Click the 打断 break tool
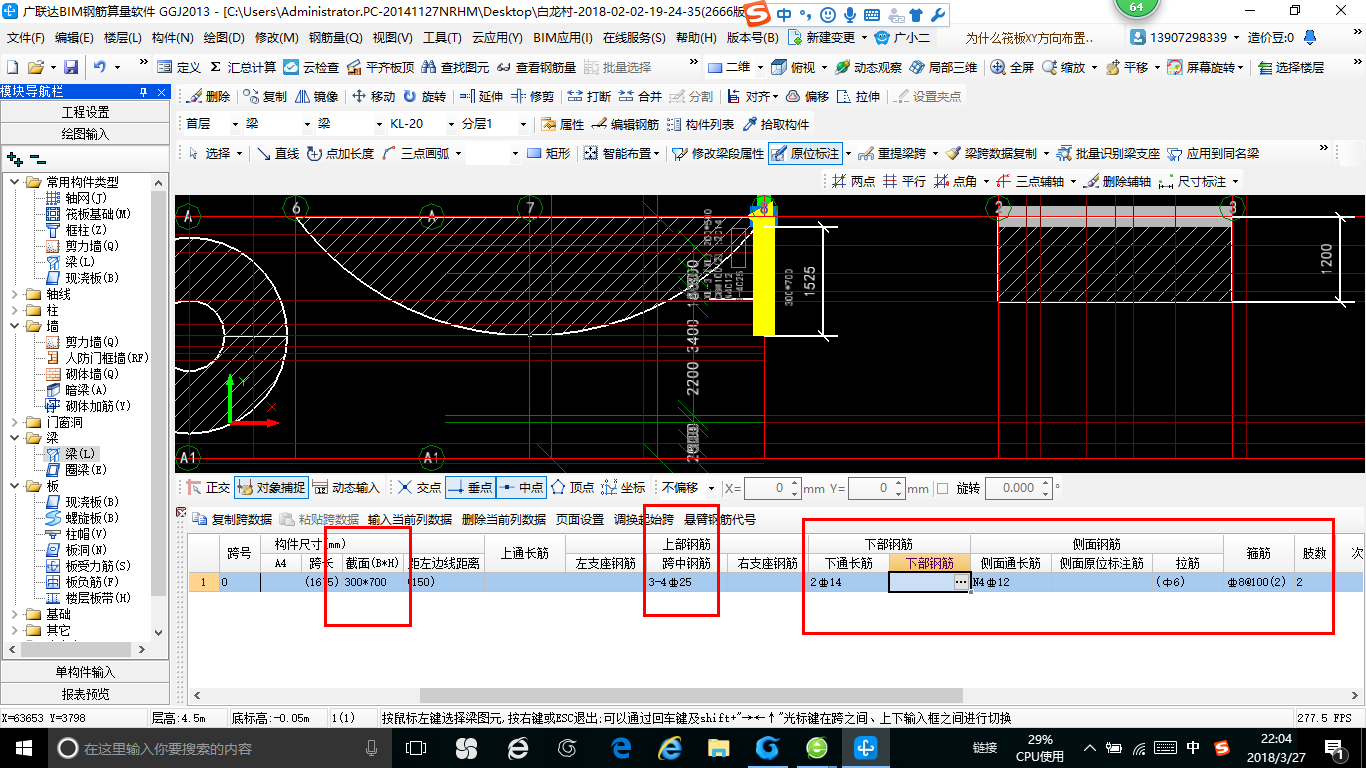 point(589,97)
